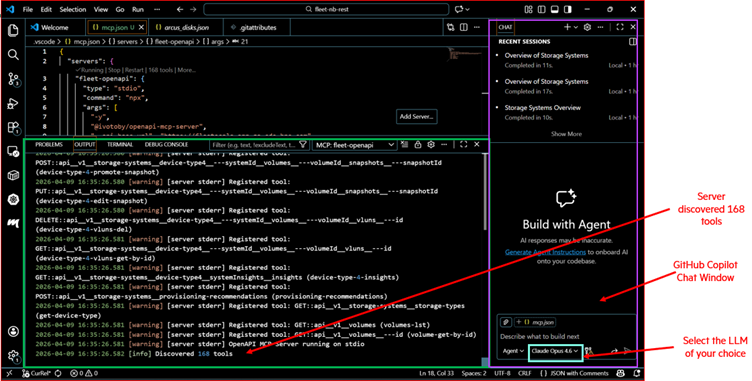The width and height of the screenshot is (752, 381).
Task: Toggle output scroll lock
Action: pos(418,144)
